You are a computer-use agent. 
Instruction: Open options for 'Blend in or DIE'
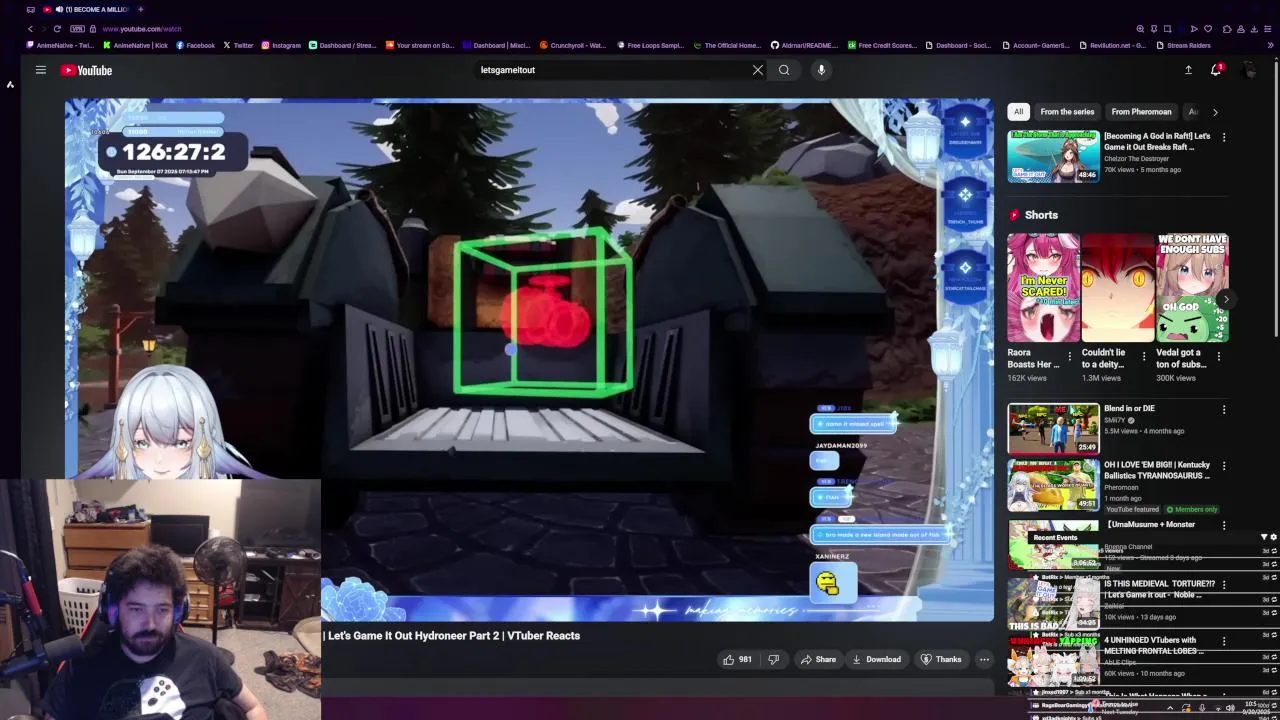[x=1224, y=410]
